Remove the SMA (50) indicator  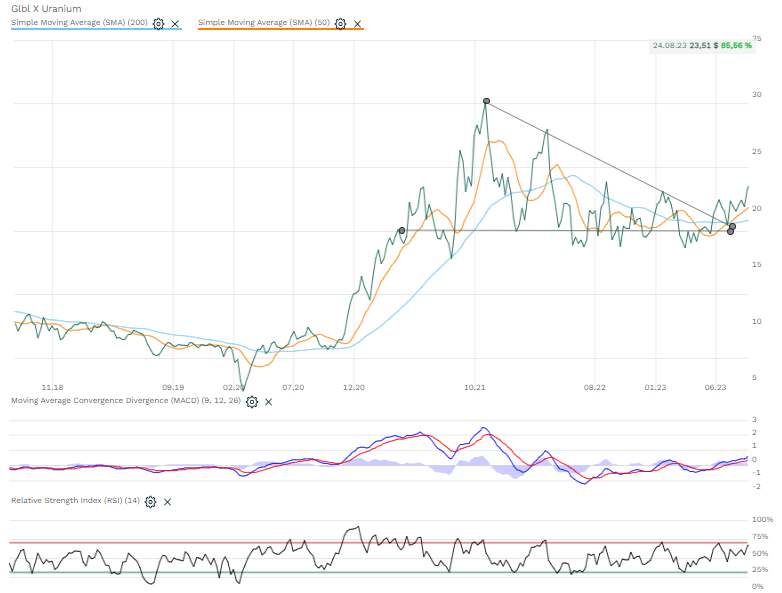[x=358, y=23]
